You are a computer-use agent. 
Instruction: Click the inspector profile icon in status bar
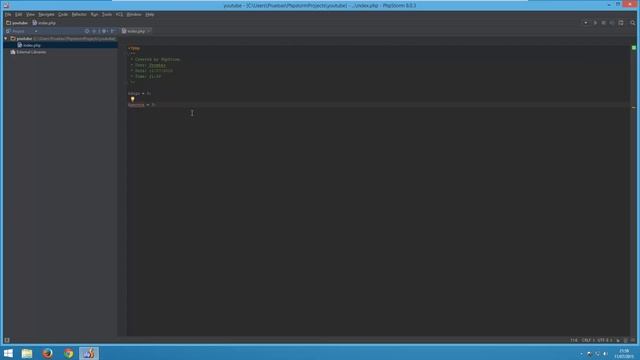click(x=625, y=340)
